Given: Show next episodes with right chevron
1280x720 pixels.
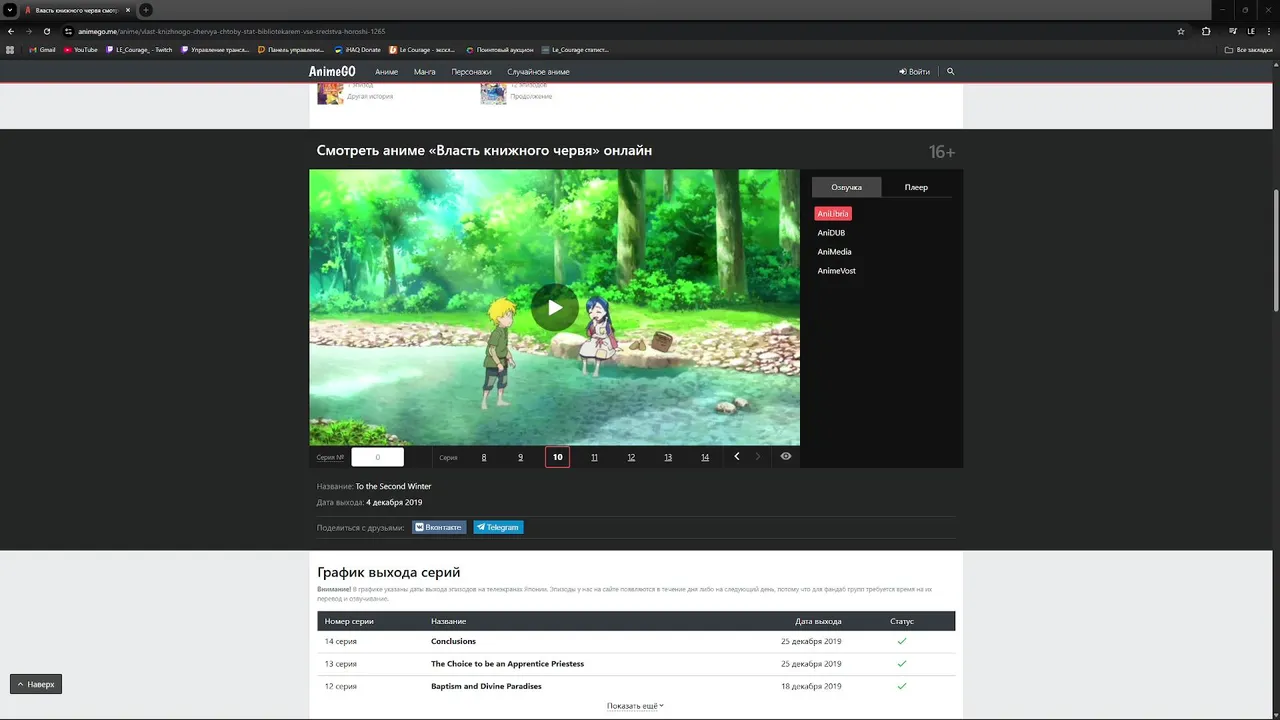Looking at the screenshot, I should [x=757, y=457].
